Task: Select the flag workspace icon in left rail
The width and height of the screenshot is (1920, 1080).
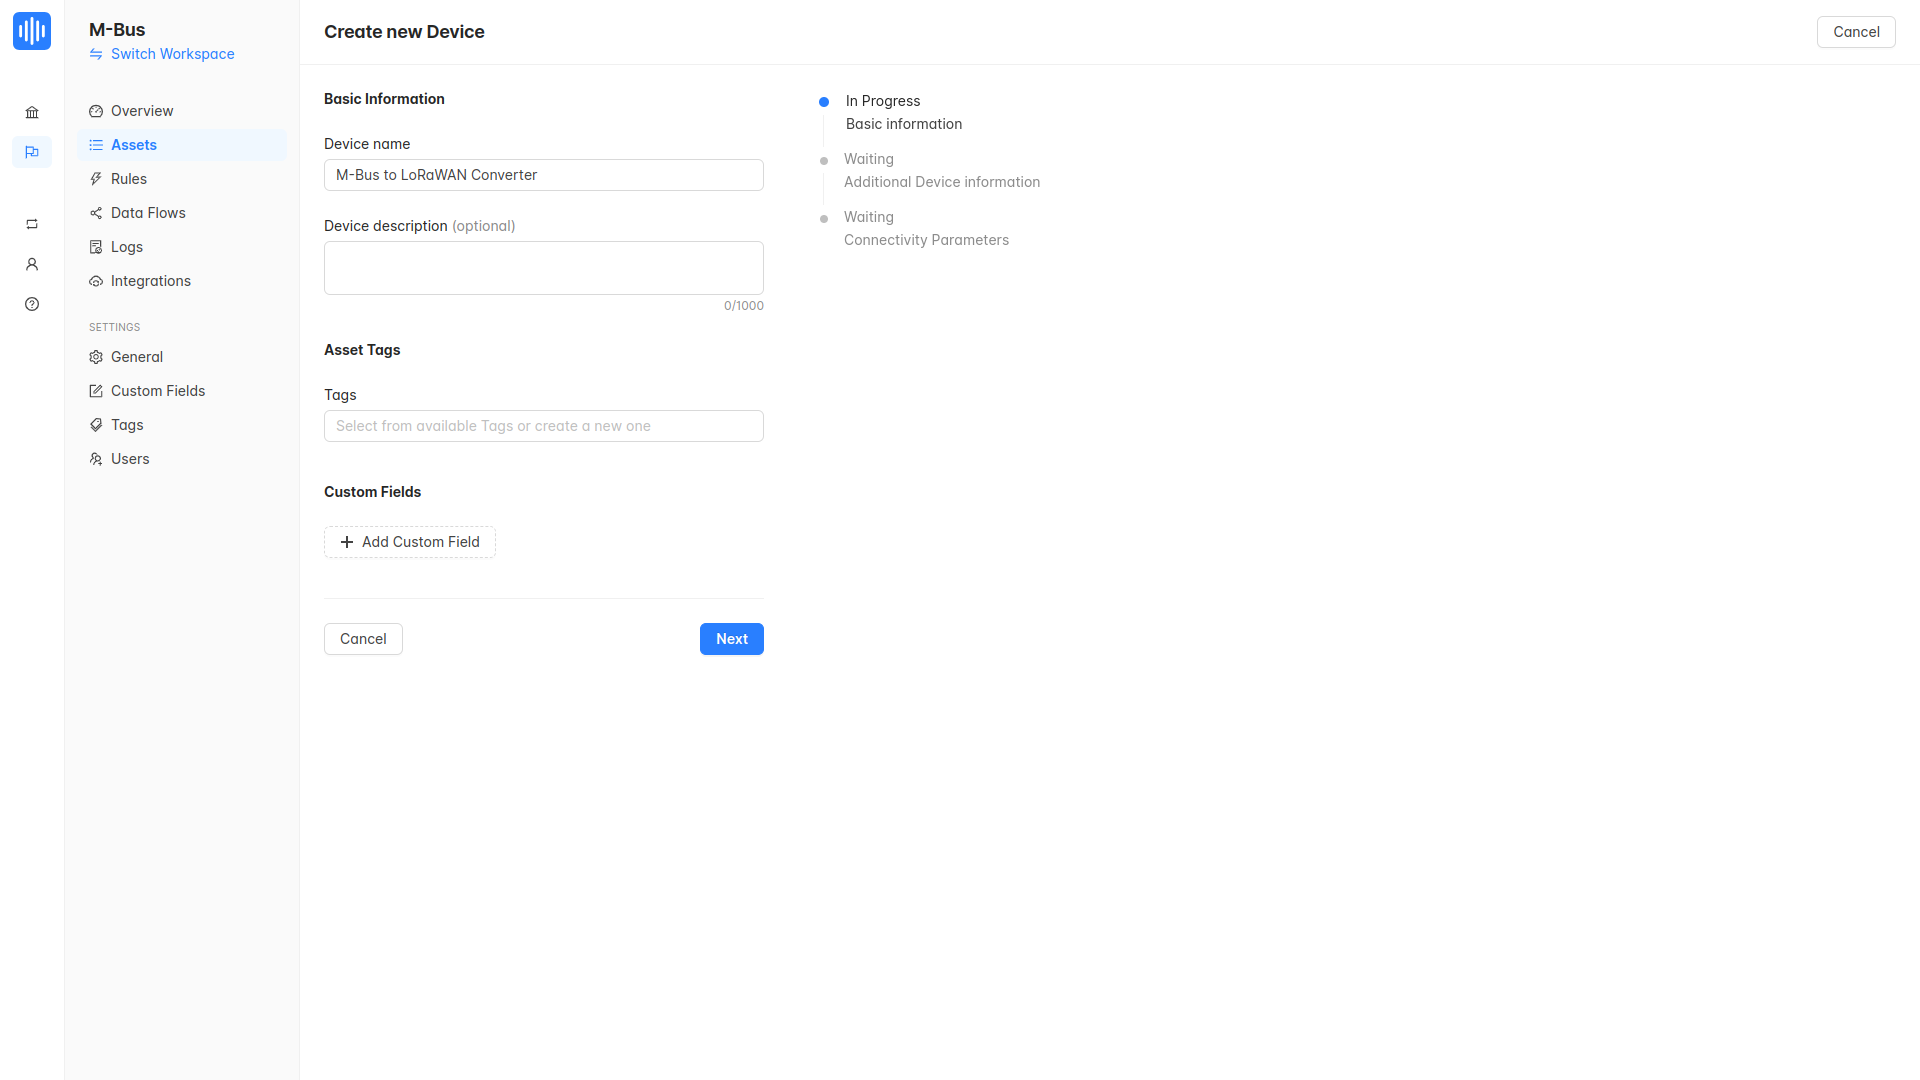Action: coord(32,152)
